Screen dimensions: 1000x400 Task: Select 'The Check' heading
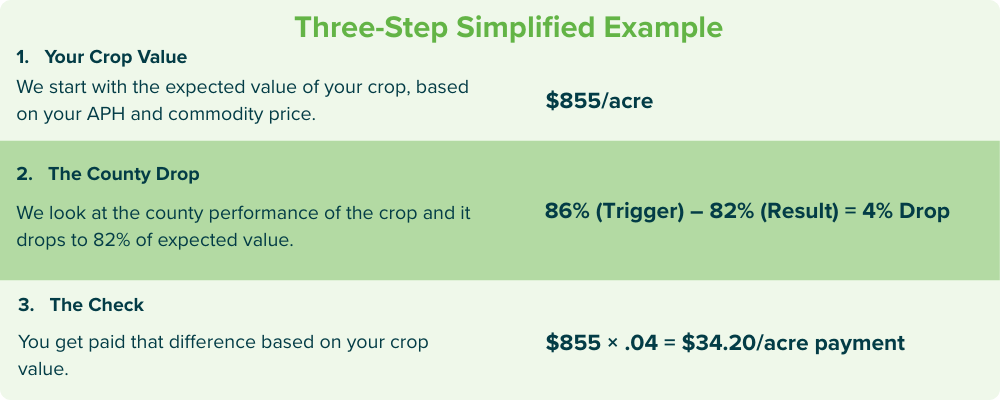tap(97, 305)
